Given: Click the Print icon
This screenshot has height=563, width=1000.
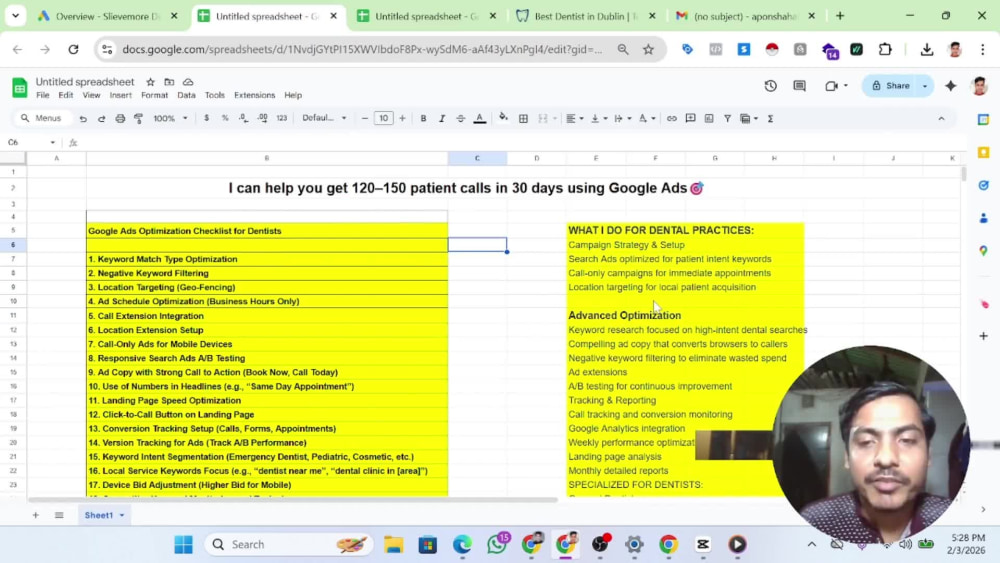Looking at the screenshot, I should pyautogui.click(x=120, y=119).
